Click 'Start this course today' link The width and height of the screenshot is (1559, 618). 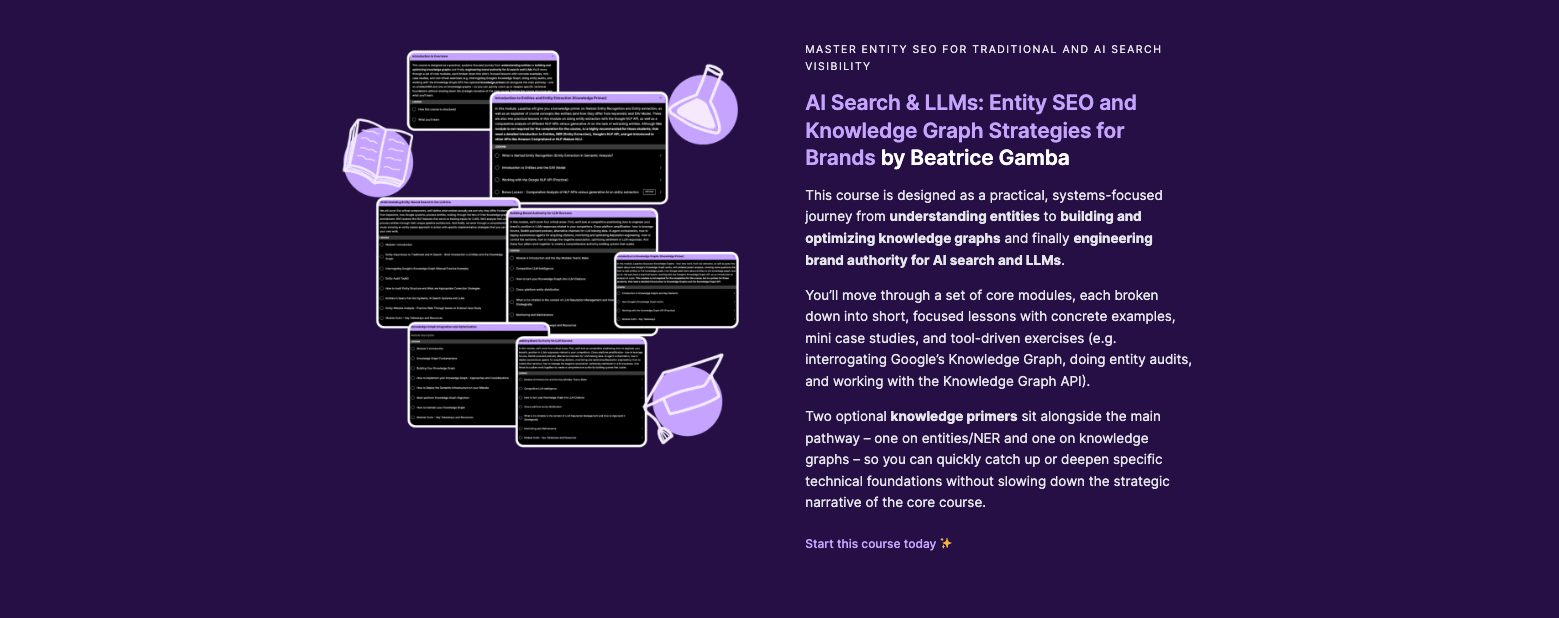(x=870, y=544)
